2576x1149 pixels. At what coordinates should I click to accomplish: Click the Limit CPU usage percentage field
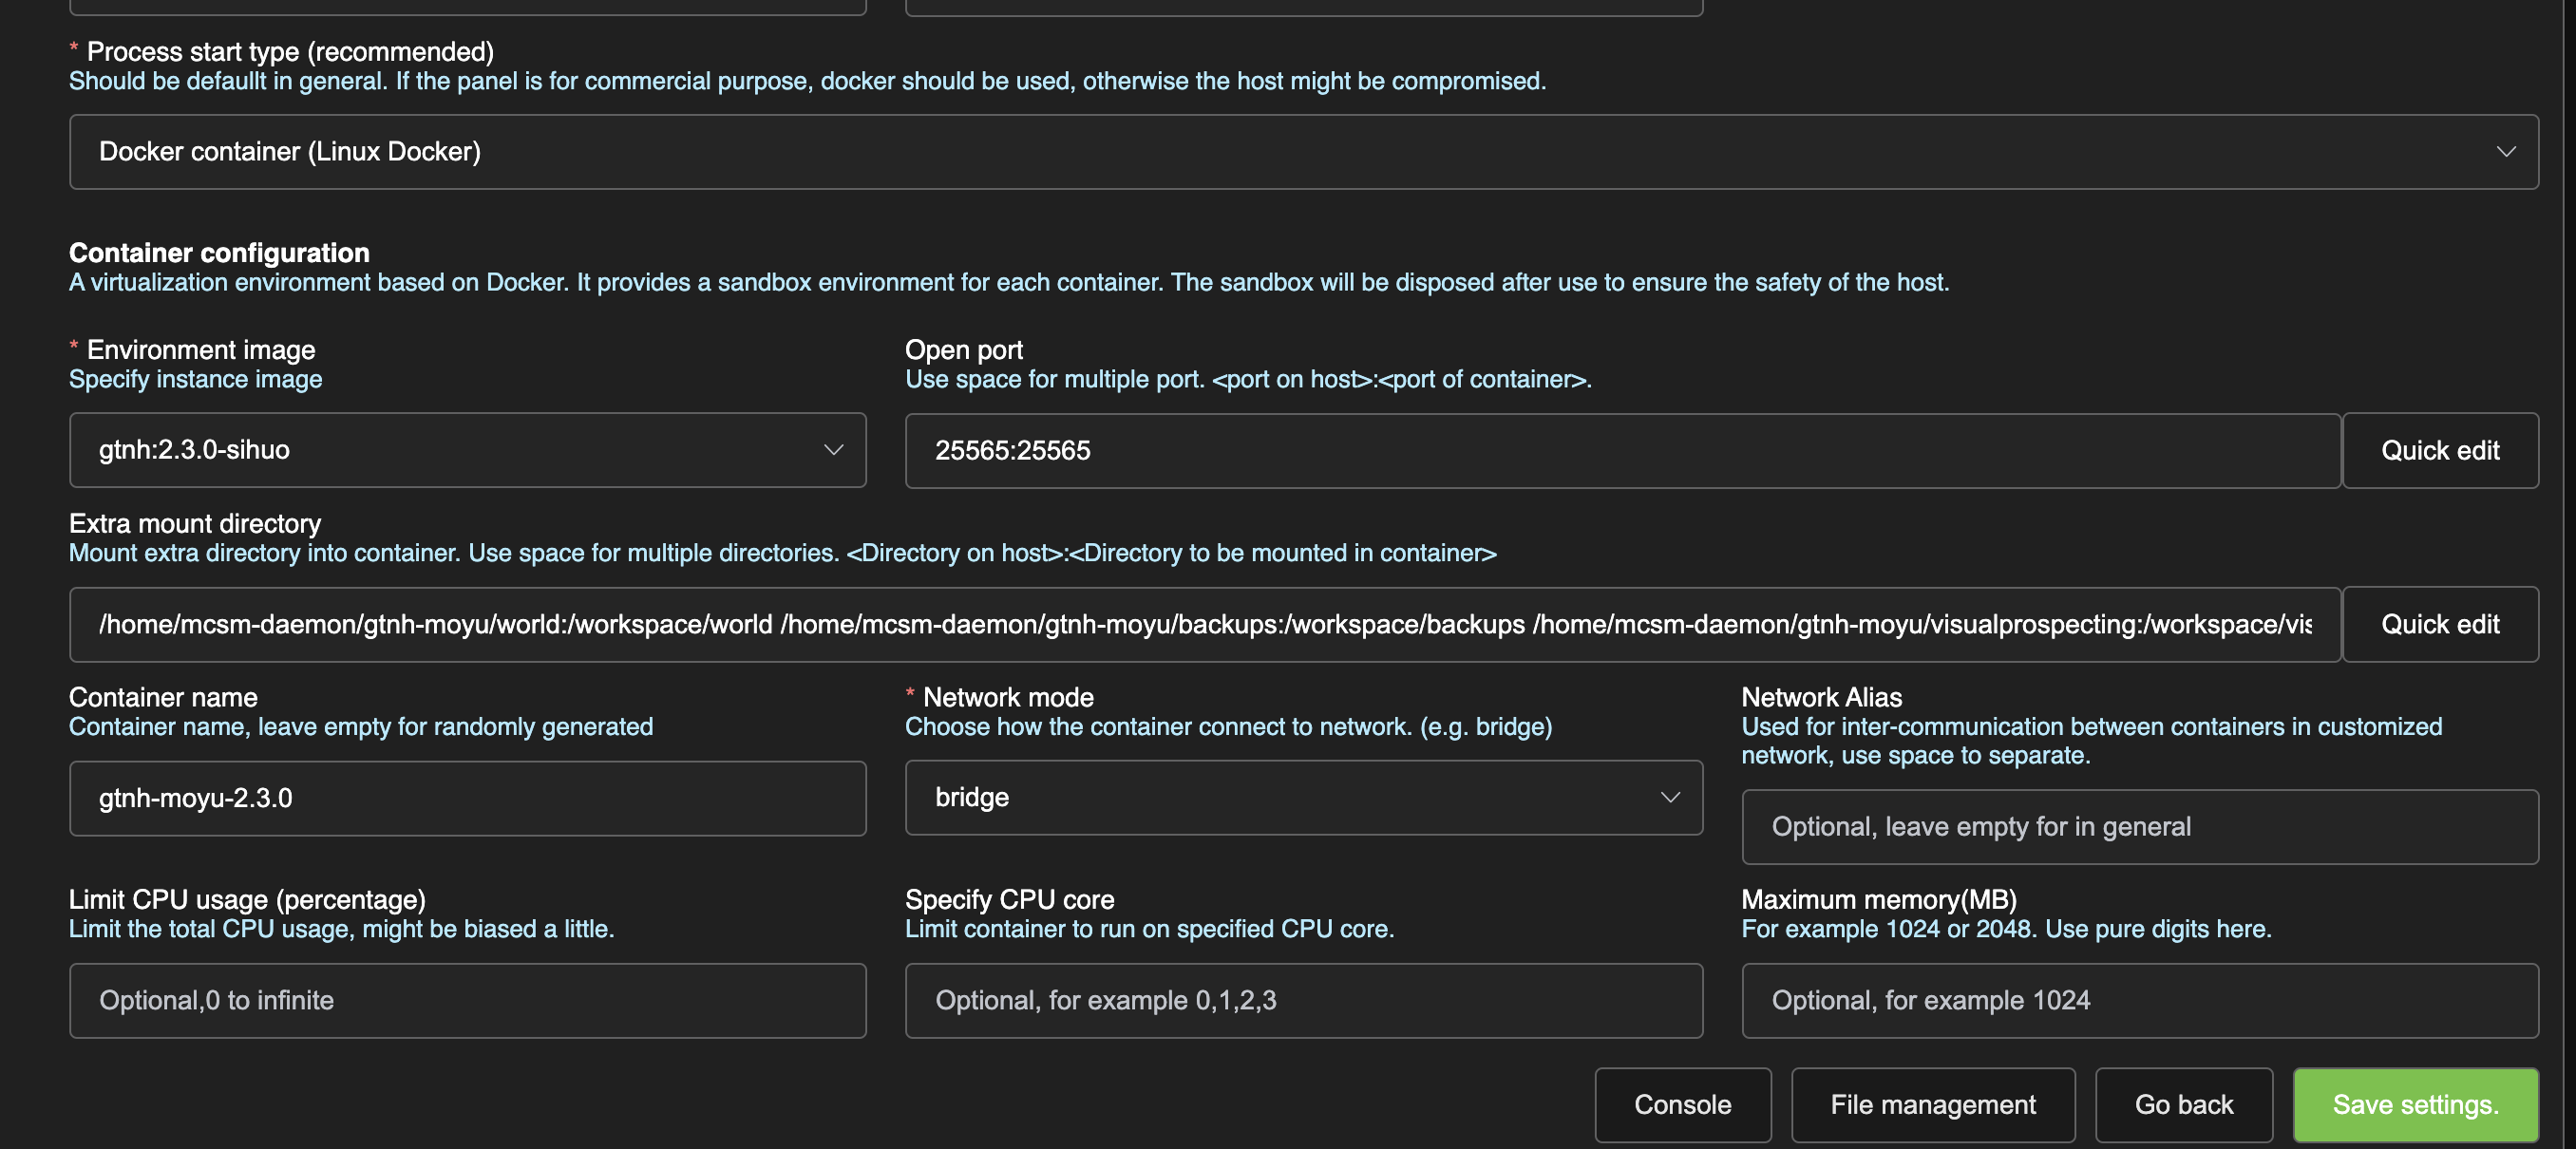[x=466, y=1000]
